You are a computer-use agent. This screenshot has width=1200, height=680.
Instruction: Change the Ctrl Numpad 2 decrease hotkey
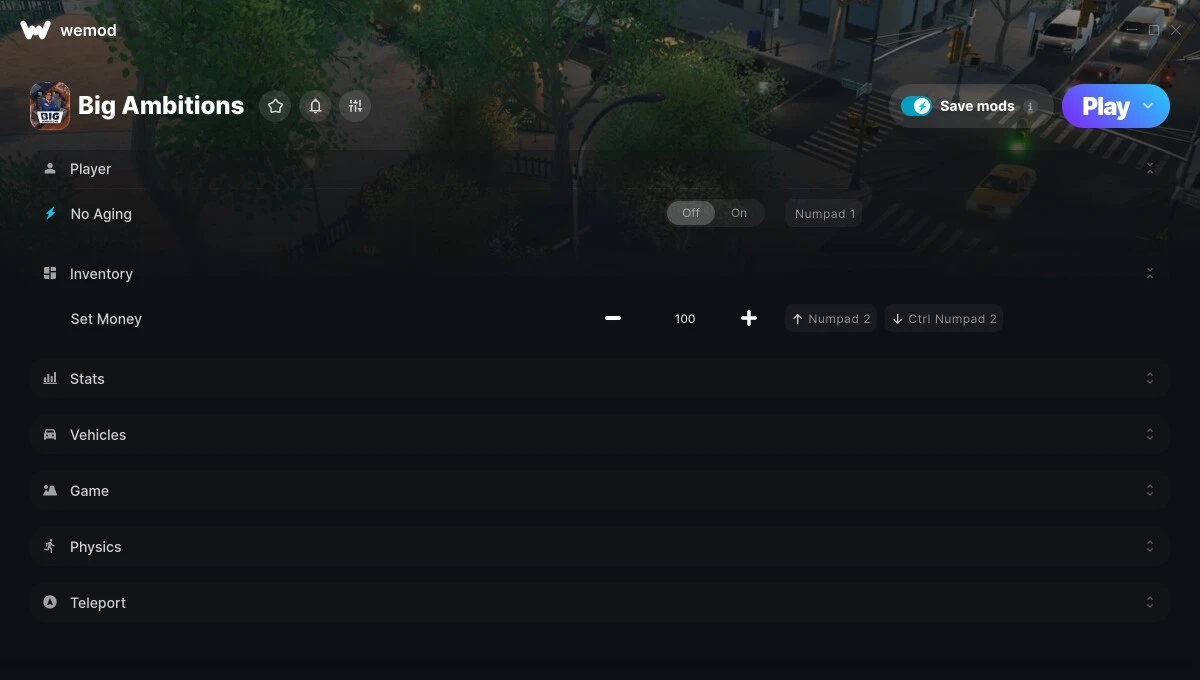(943, 319)
